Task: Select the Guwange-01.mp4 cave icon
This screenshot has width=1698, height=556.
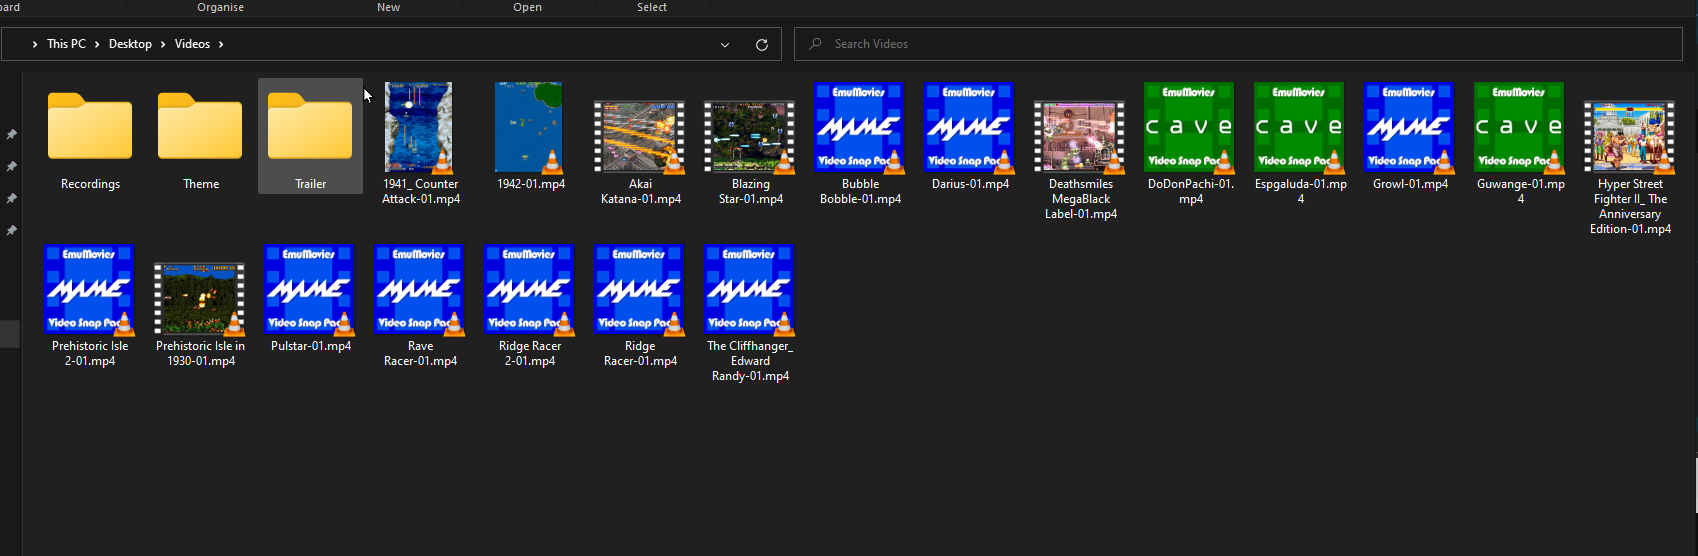Action: coord(1520,128)
